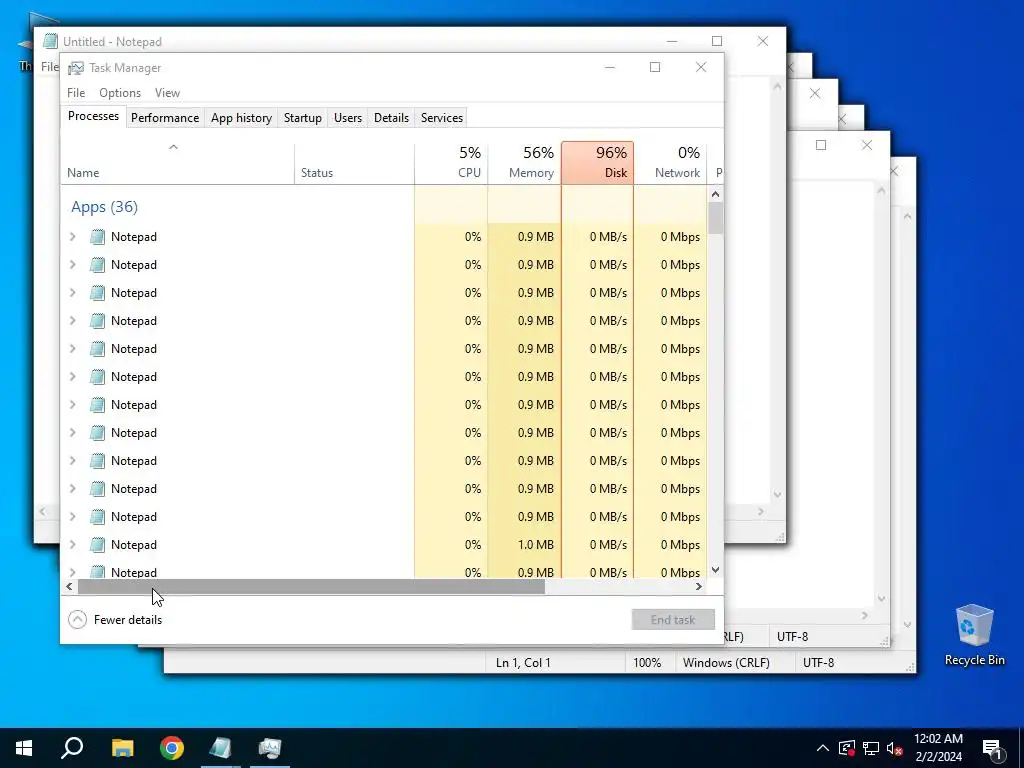Viewport: 1024px width, 768px height.
Task: Switch to the Users tab
Action: (x=347, y=118)
